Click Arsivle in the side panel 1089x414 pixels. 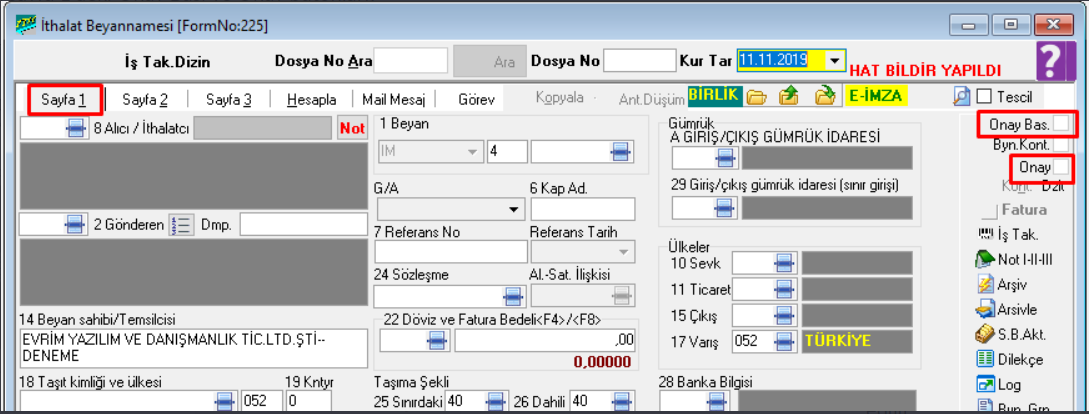(1007, 309)
